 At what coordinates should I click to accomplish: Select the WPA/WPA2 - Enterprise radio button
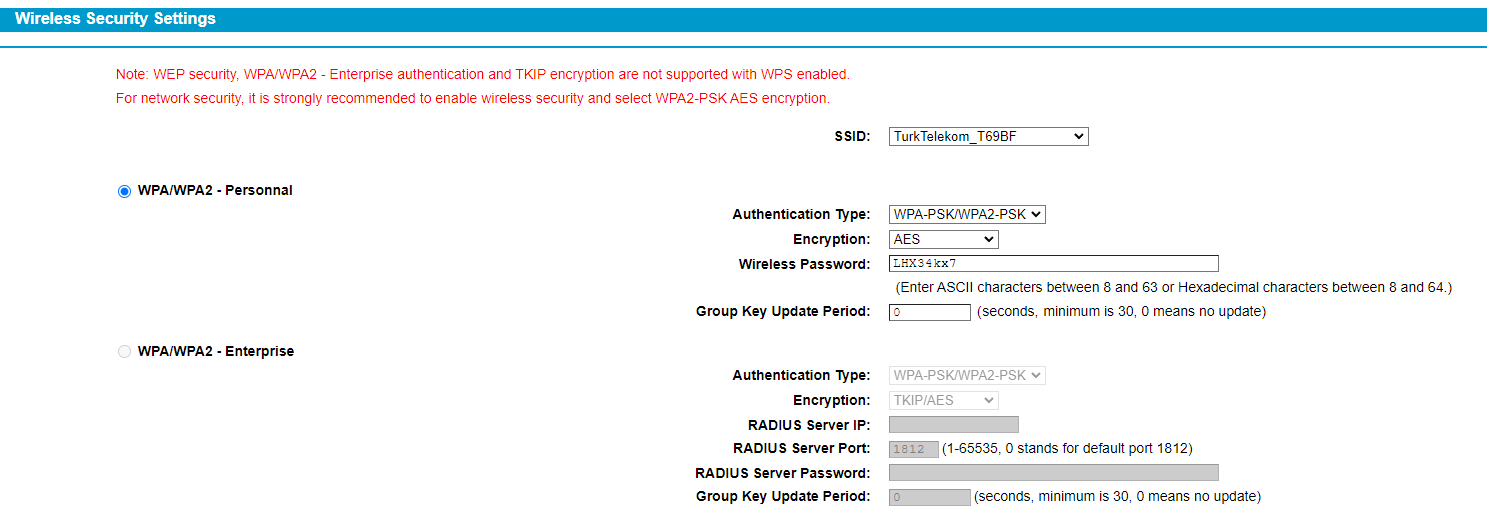125,352
